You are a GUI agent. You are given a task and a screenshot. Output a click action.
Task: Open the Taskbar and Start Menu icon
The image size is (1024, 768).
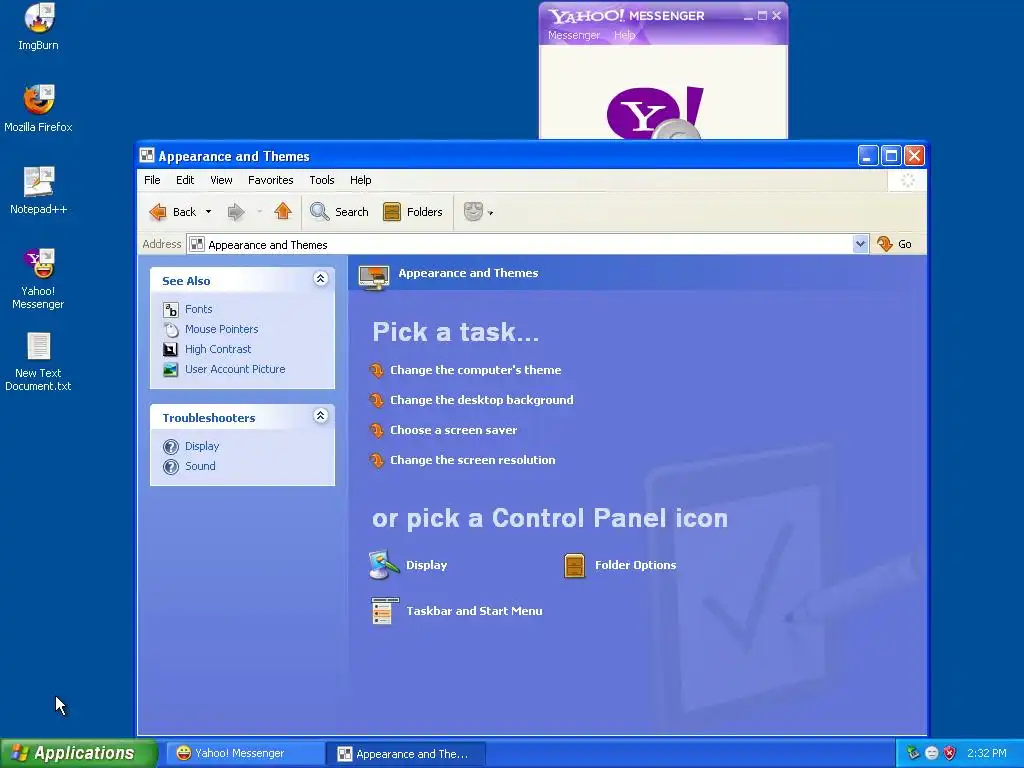pyautogui.click(x=383, y=611)
